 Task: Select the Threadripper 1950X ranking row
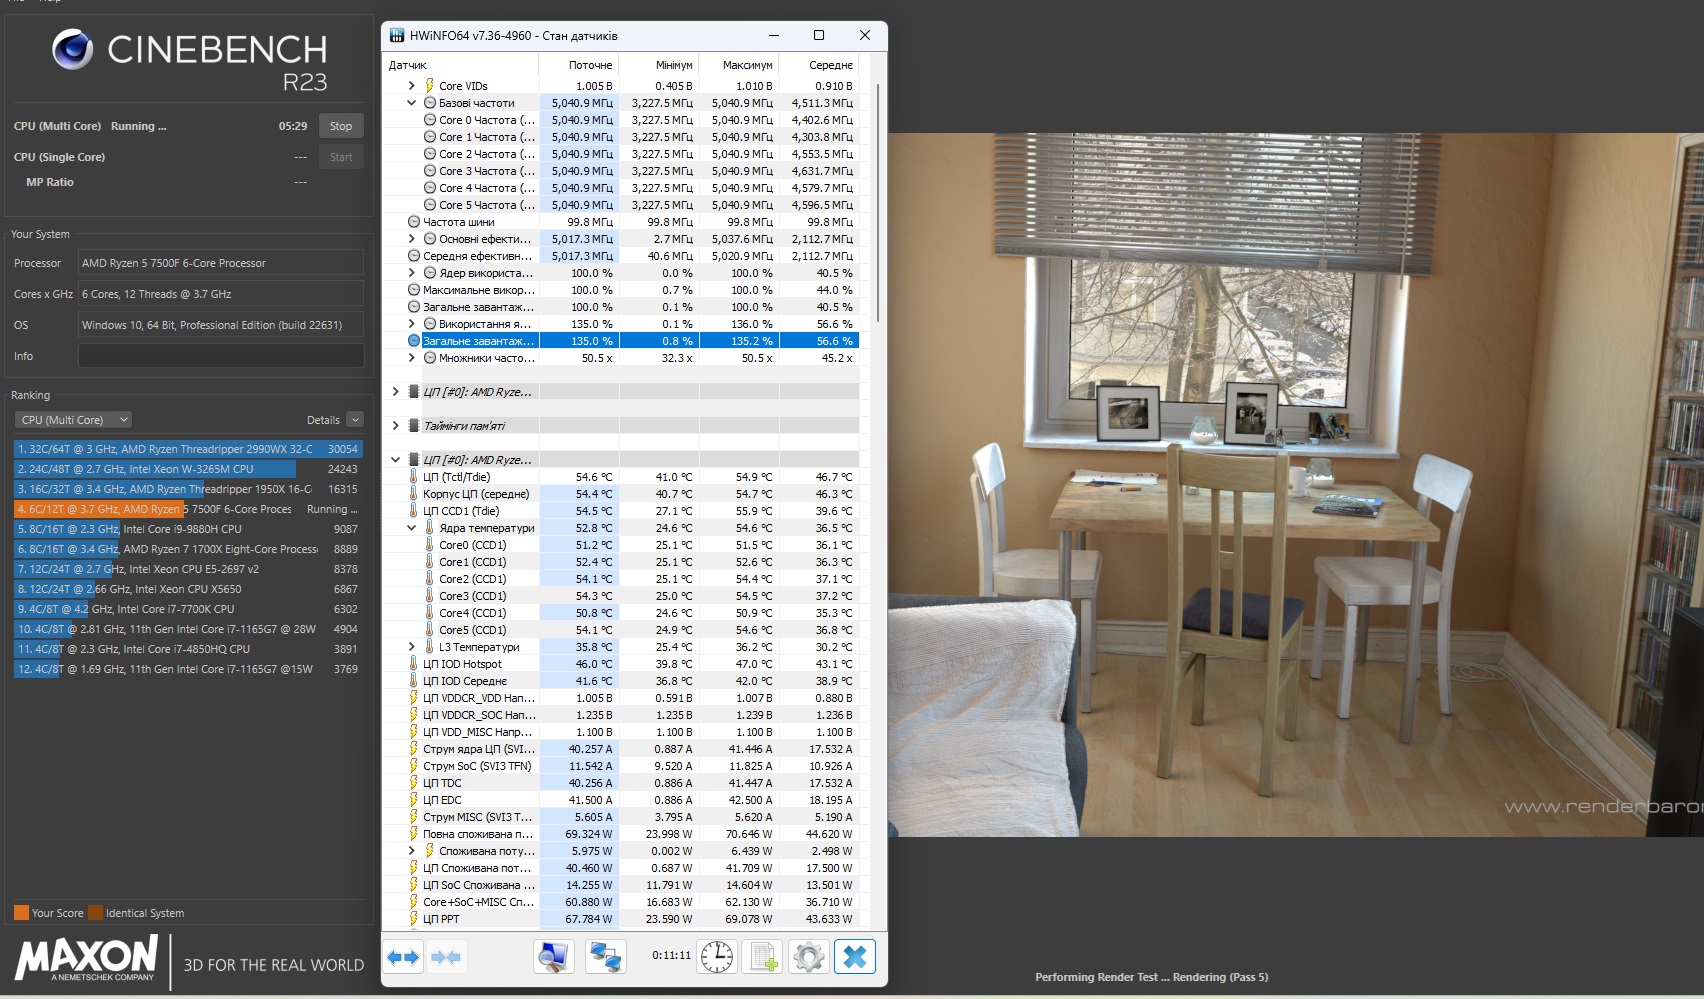click(188, 489)
